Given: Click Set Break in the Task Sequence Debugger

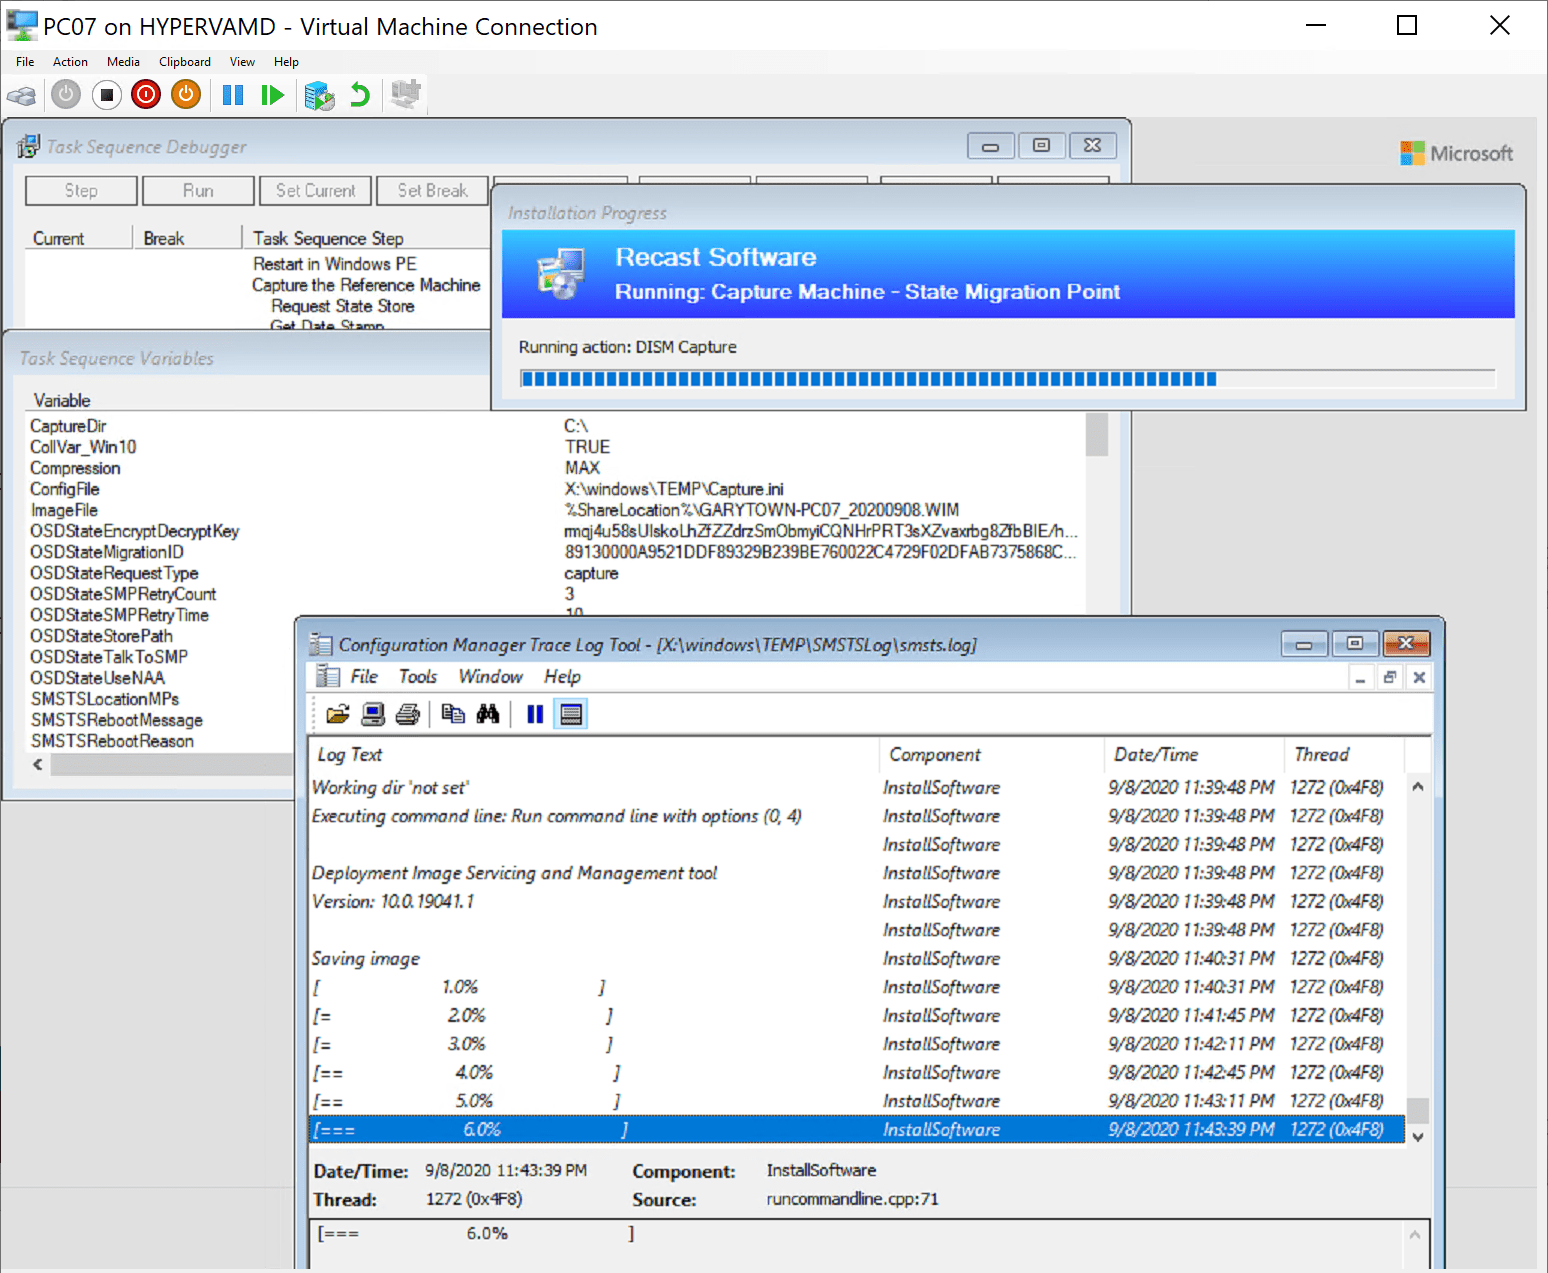Looking at the screenshot, I should (432, 190).
